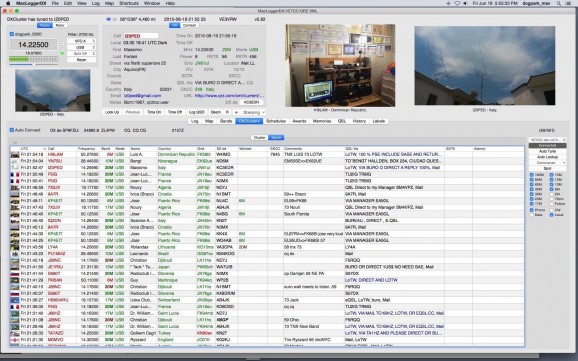
Task: Click the France flag in first F5IG row
Action: [15, 174]
